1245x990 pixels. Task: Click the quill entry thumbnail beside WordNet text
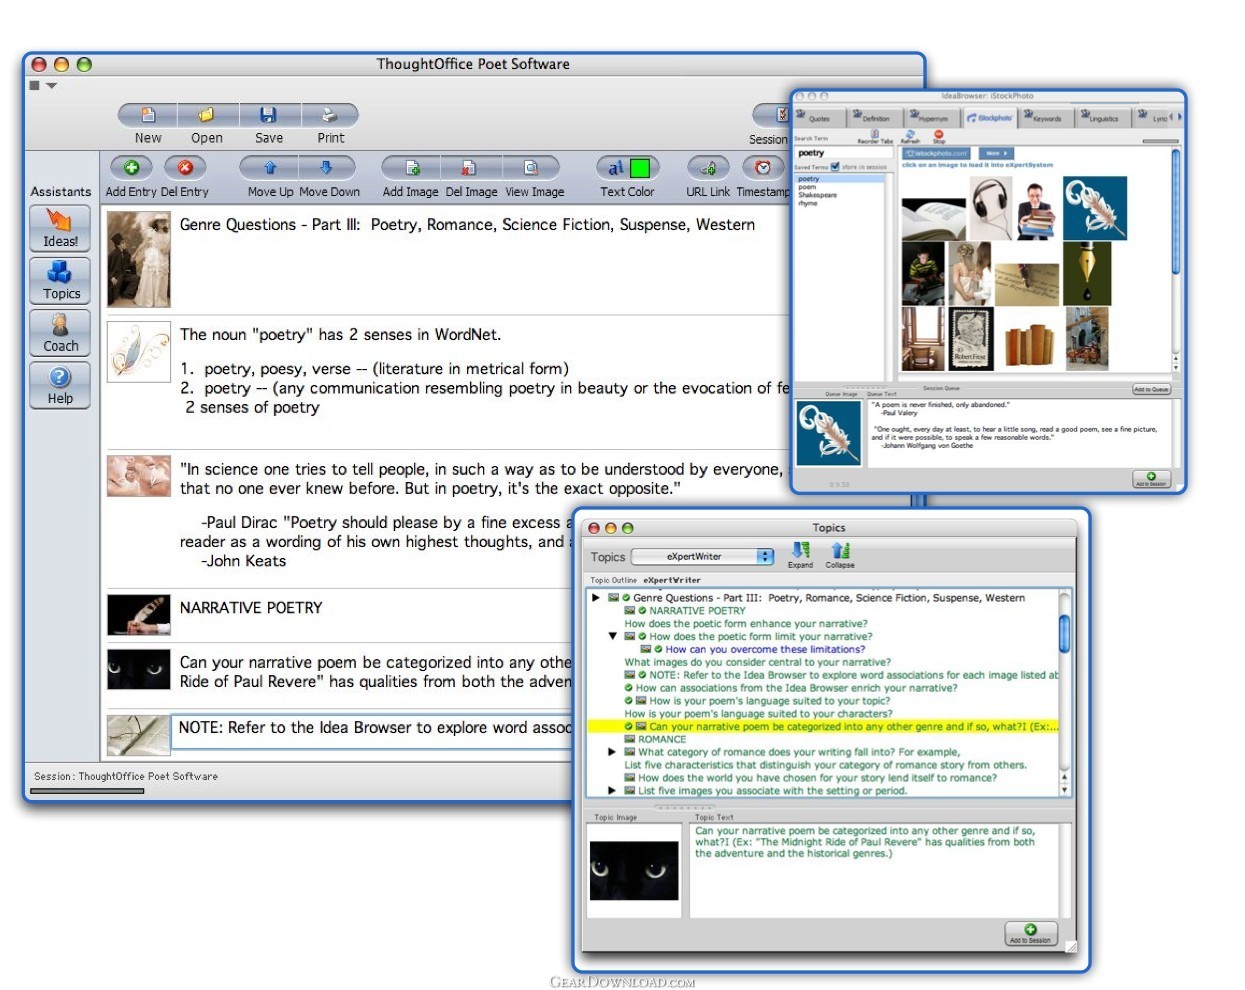click(139, 351)
